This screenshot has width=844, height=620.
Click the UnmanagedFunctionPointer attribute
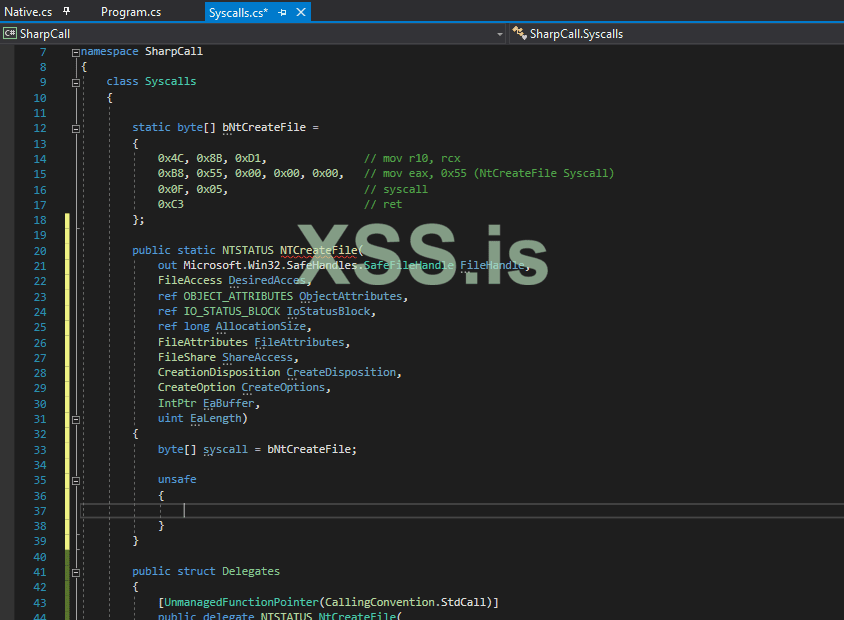[x=241, y=602]
